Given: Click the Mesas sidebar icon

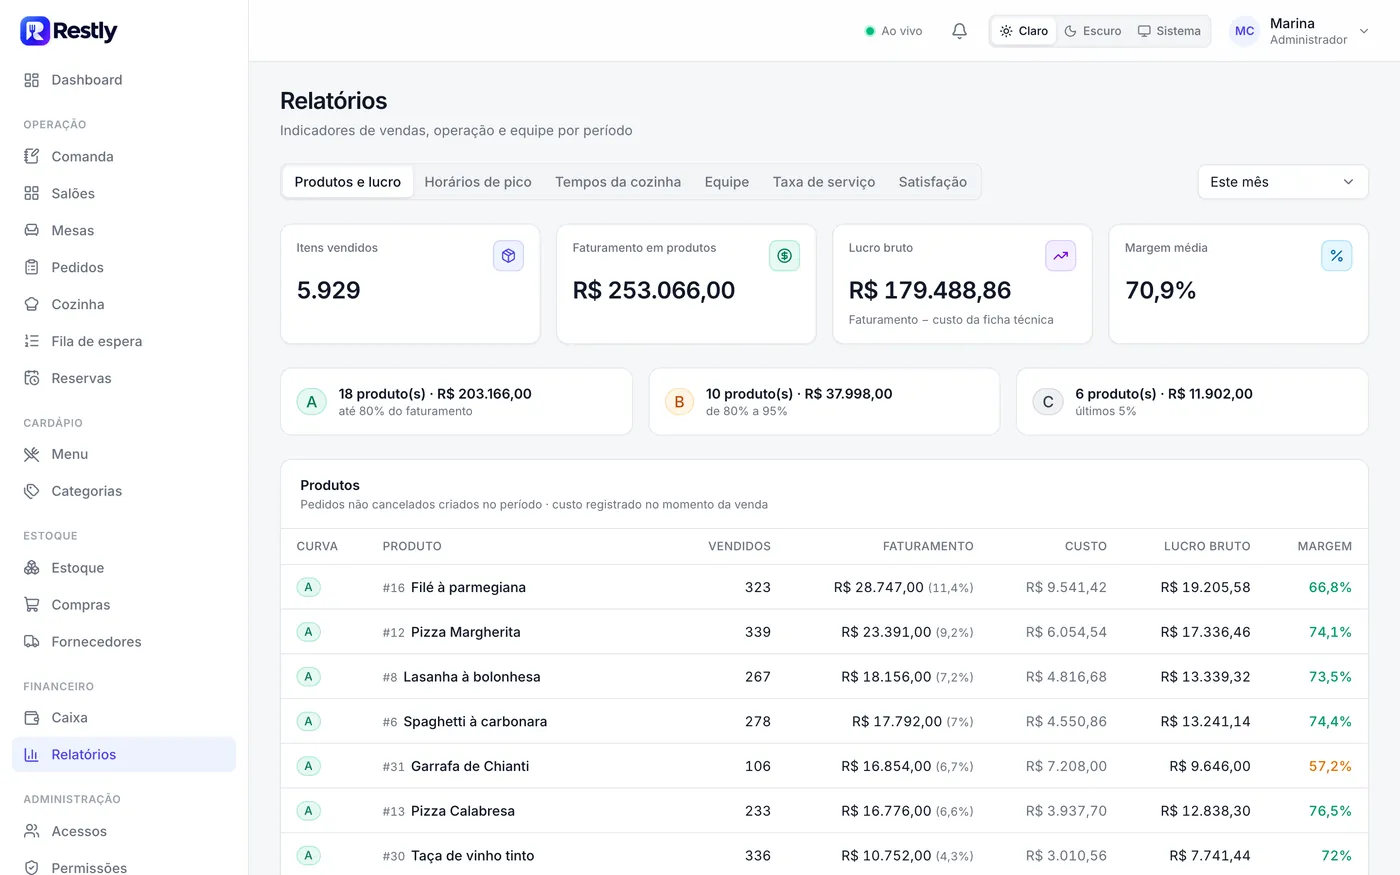Looking at the screenshot, I should [x=32, y=231].
